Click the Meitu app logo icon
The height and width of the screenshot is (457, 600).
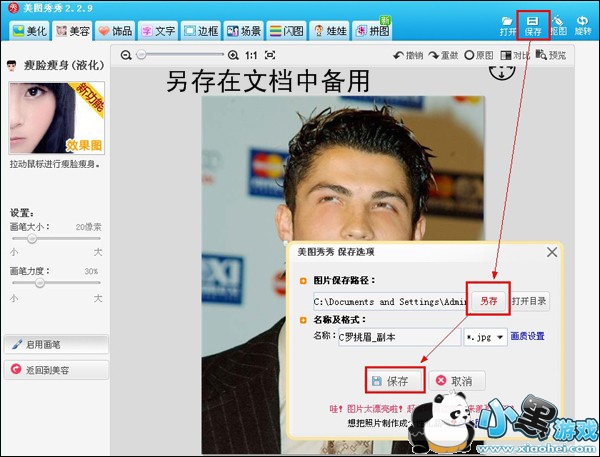pyautogui.click(x=13, y=8)
